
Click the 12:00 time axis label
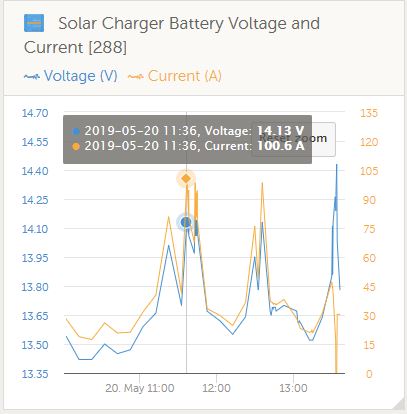pyautogui.click(x=216, y=388)
